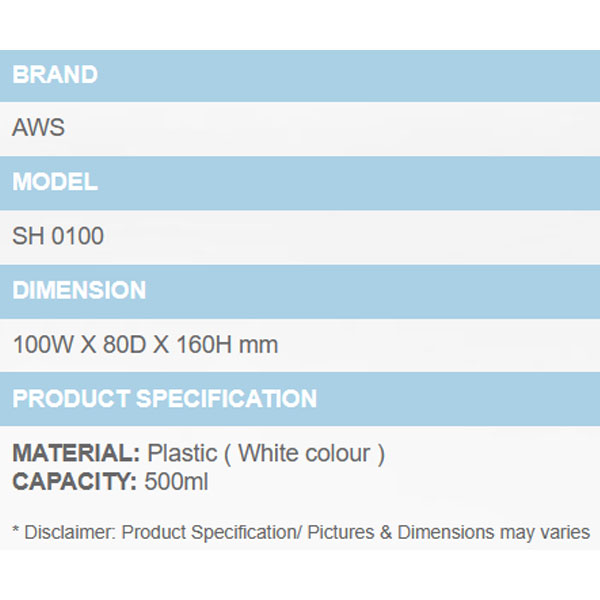Click the bold CAPACITY label
Image resolution: width=600 pixels, height=600 pixels.
pos(74,481)
